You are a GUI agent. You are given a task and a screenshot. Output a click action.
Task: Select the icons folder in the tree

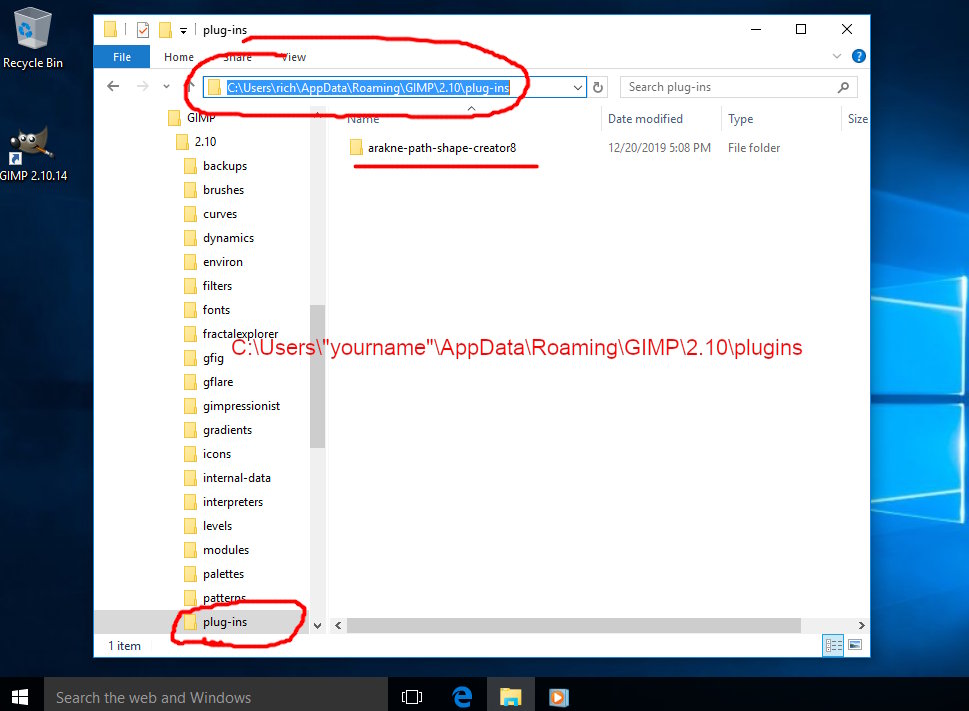208,454
